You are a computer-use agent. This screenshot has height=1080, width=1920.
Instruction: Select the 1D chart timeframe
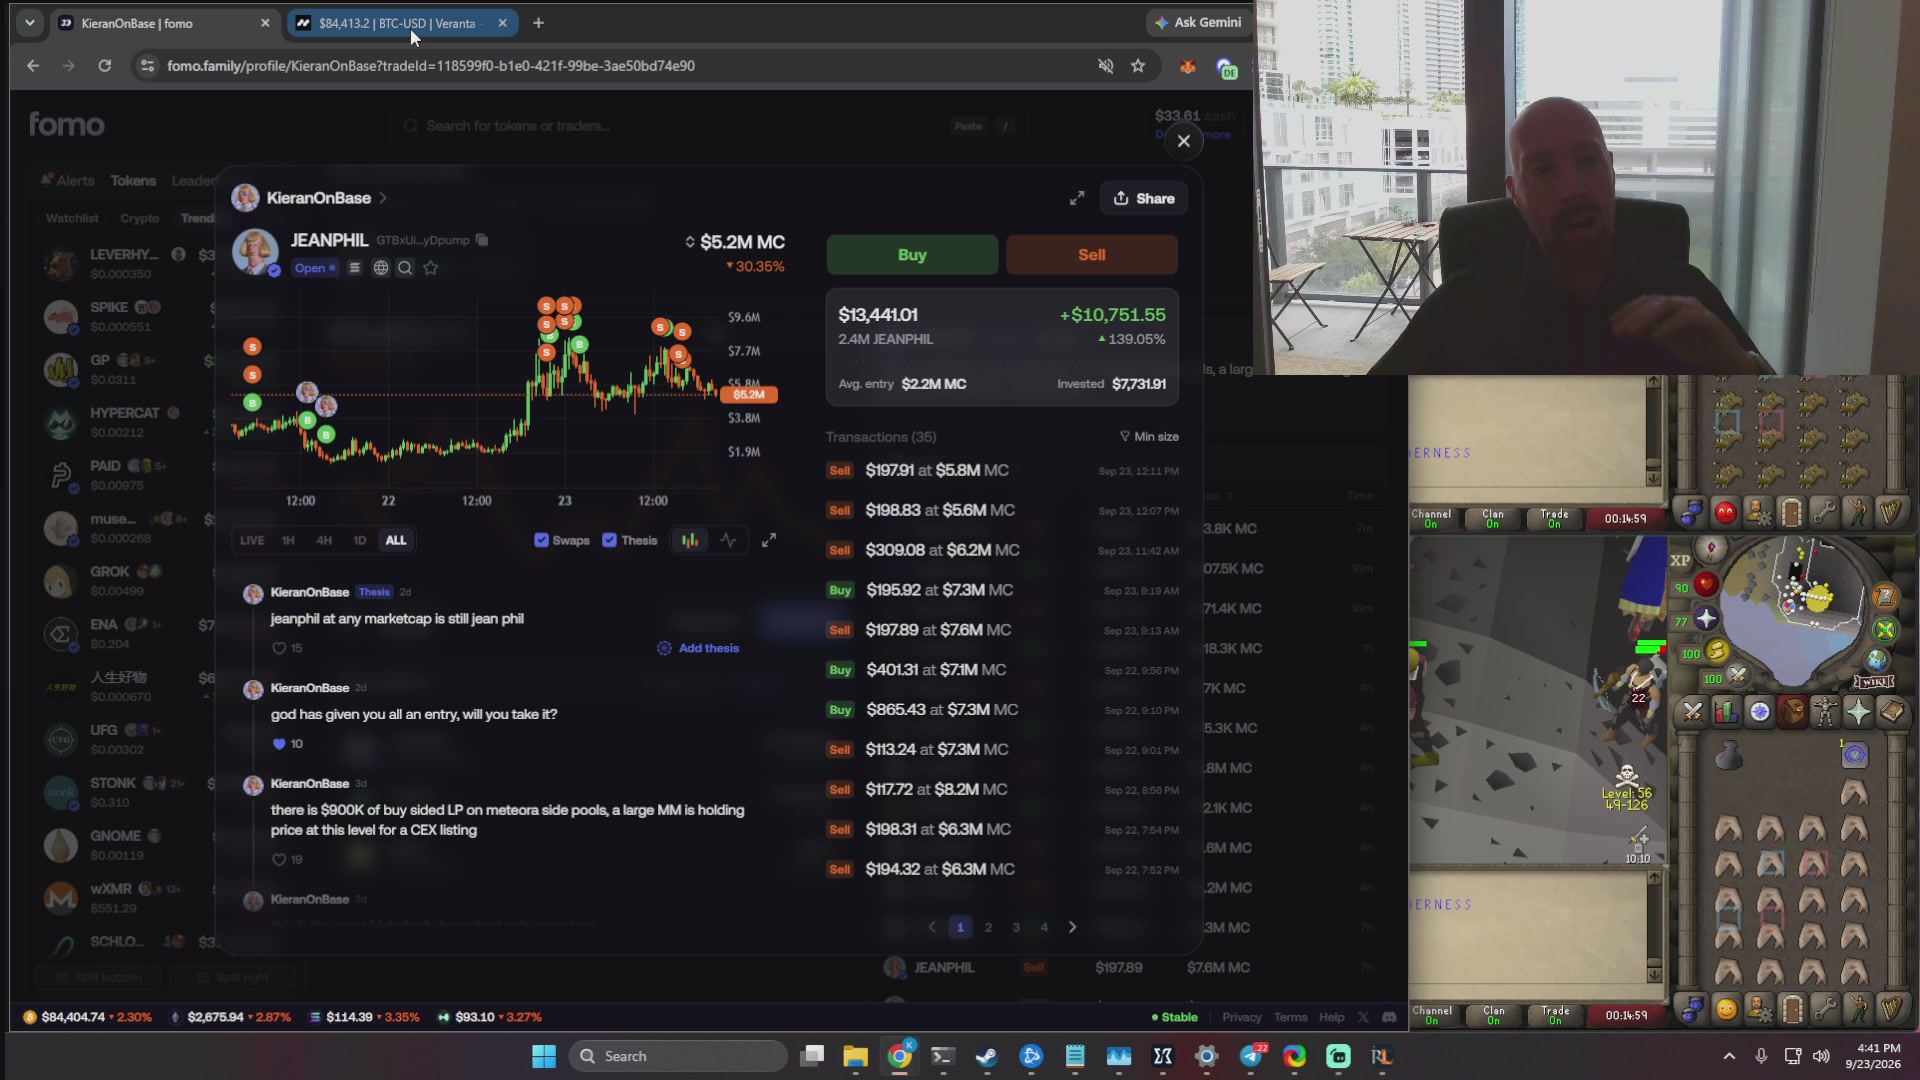point(360,540)
